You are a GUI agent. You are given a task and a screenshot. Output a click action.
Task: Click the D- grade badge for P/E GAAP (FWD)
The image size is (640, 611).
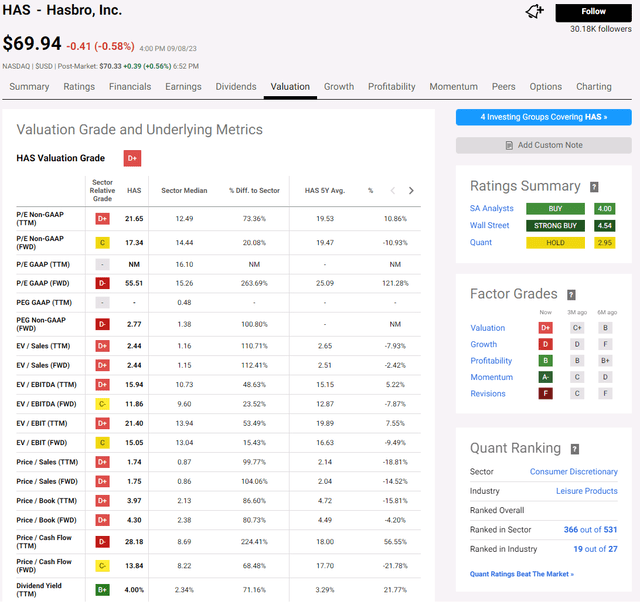click(x=102, y=283)
